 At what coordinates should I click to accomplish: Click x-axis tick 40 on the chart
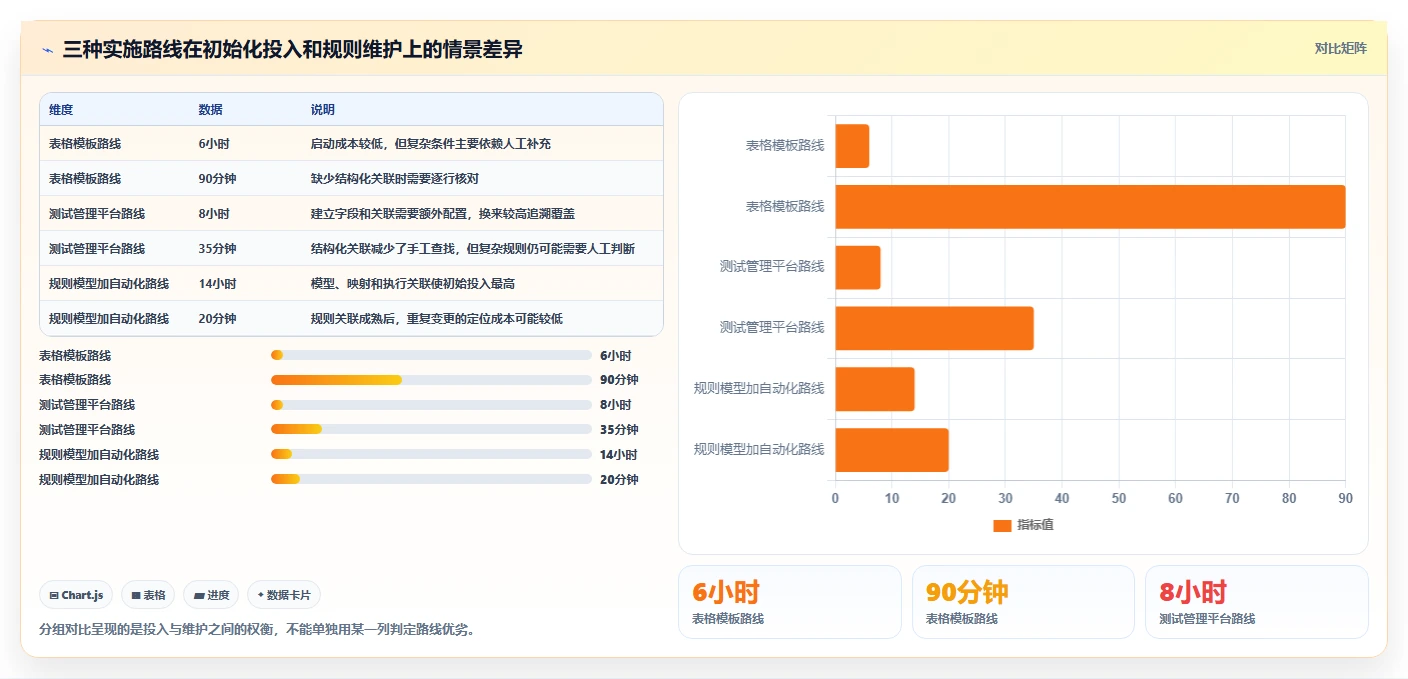click(x=1062, y=498)
